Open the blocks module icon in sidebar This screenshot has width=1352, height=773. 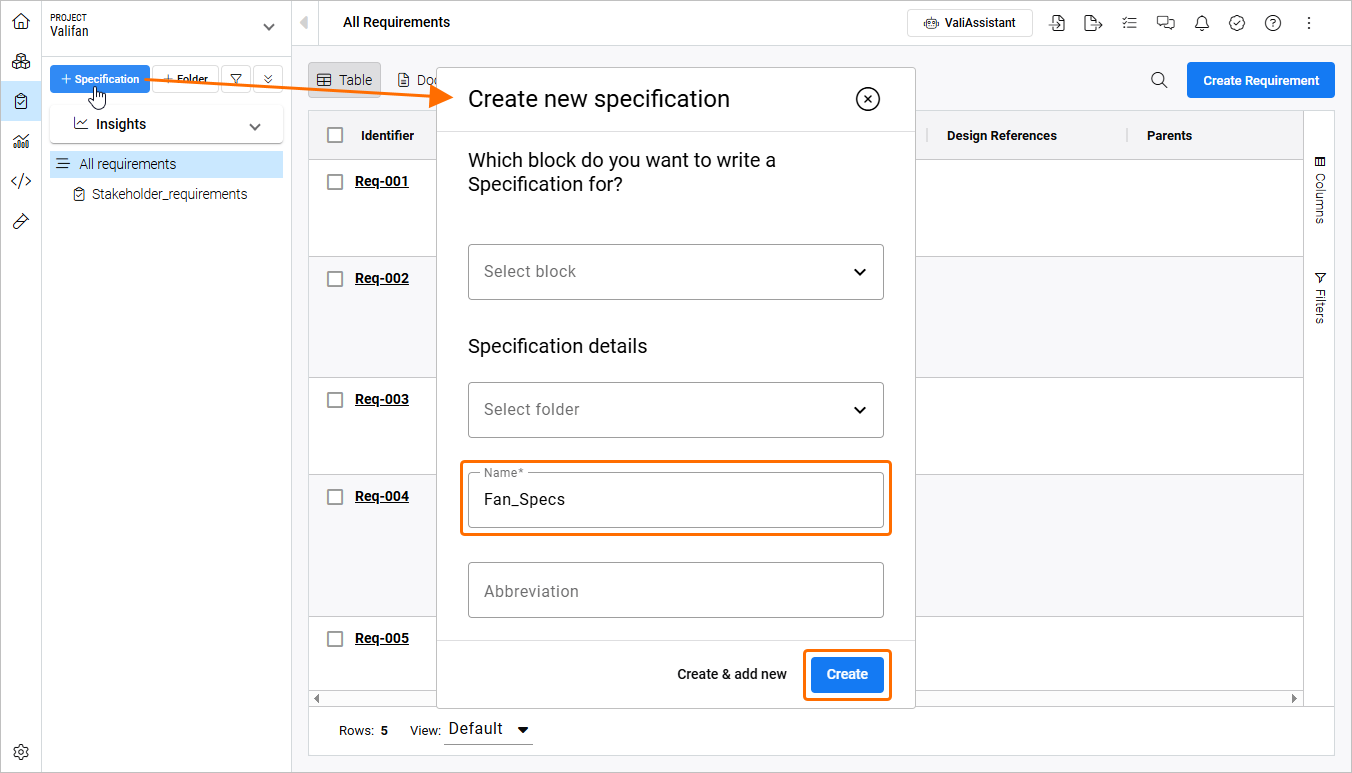click(21, 61)
